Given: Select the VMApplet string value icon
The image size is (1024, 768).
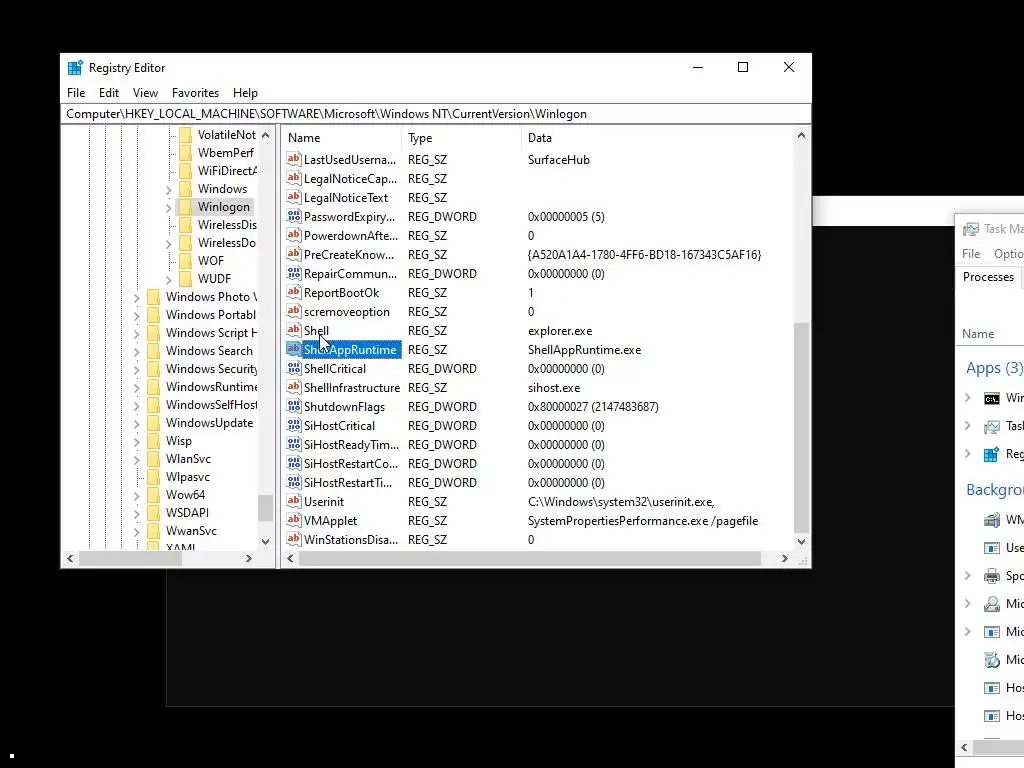Looking at the screenshot, I should (x=294, y=520).
